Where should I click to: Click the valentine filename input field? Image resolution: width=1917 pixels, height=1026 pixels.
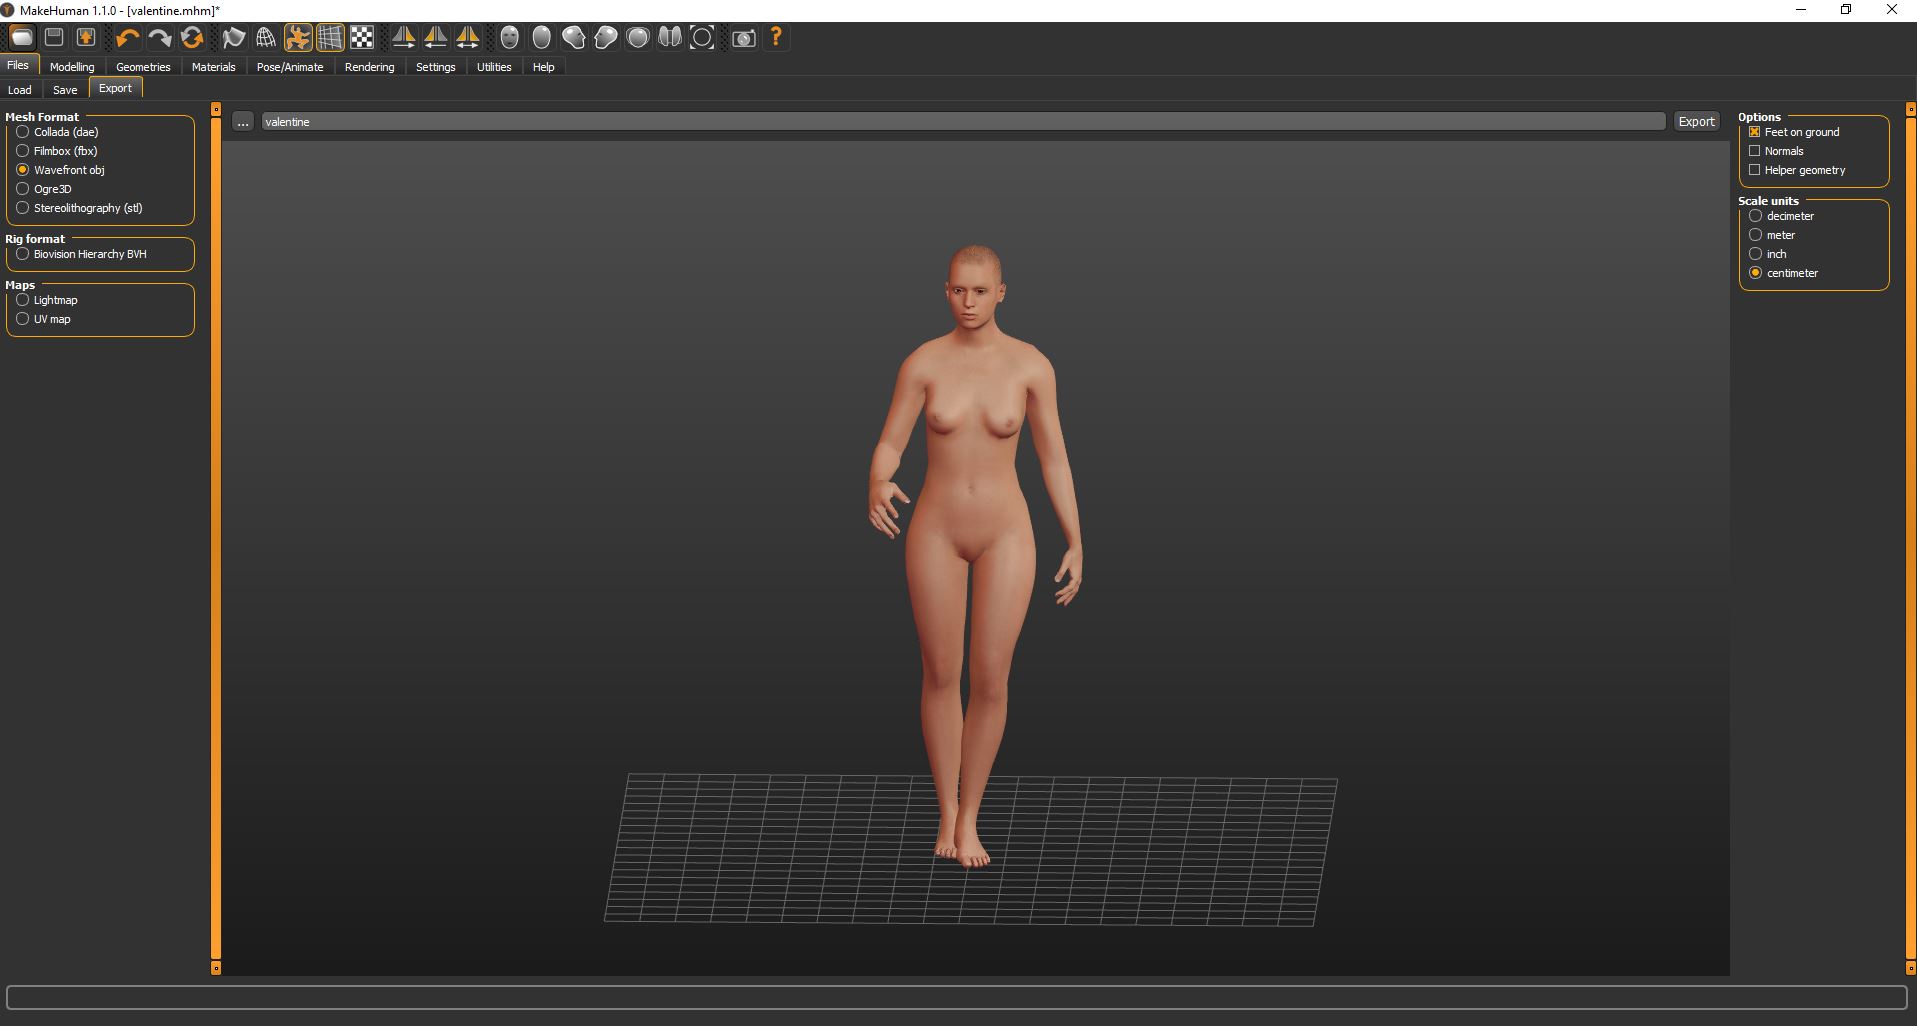click(963, 121)
